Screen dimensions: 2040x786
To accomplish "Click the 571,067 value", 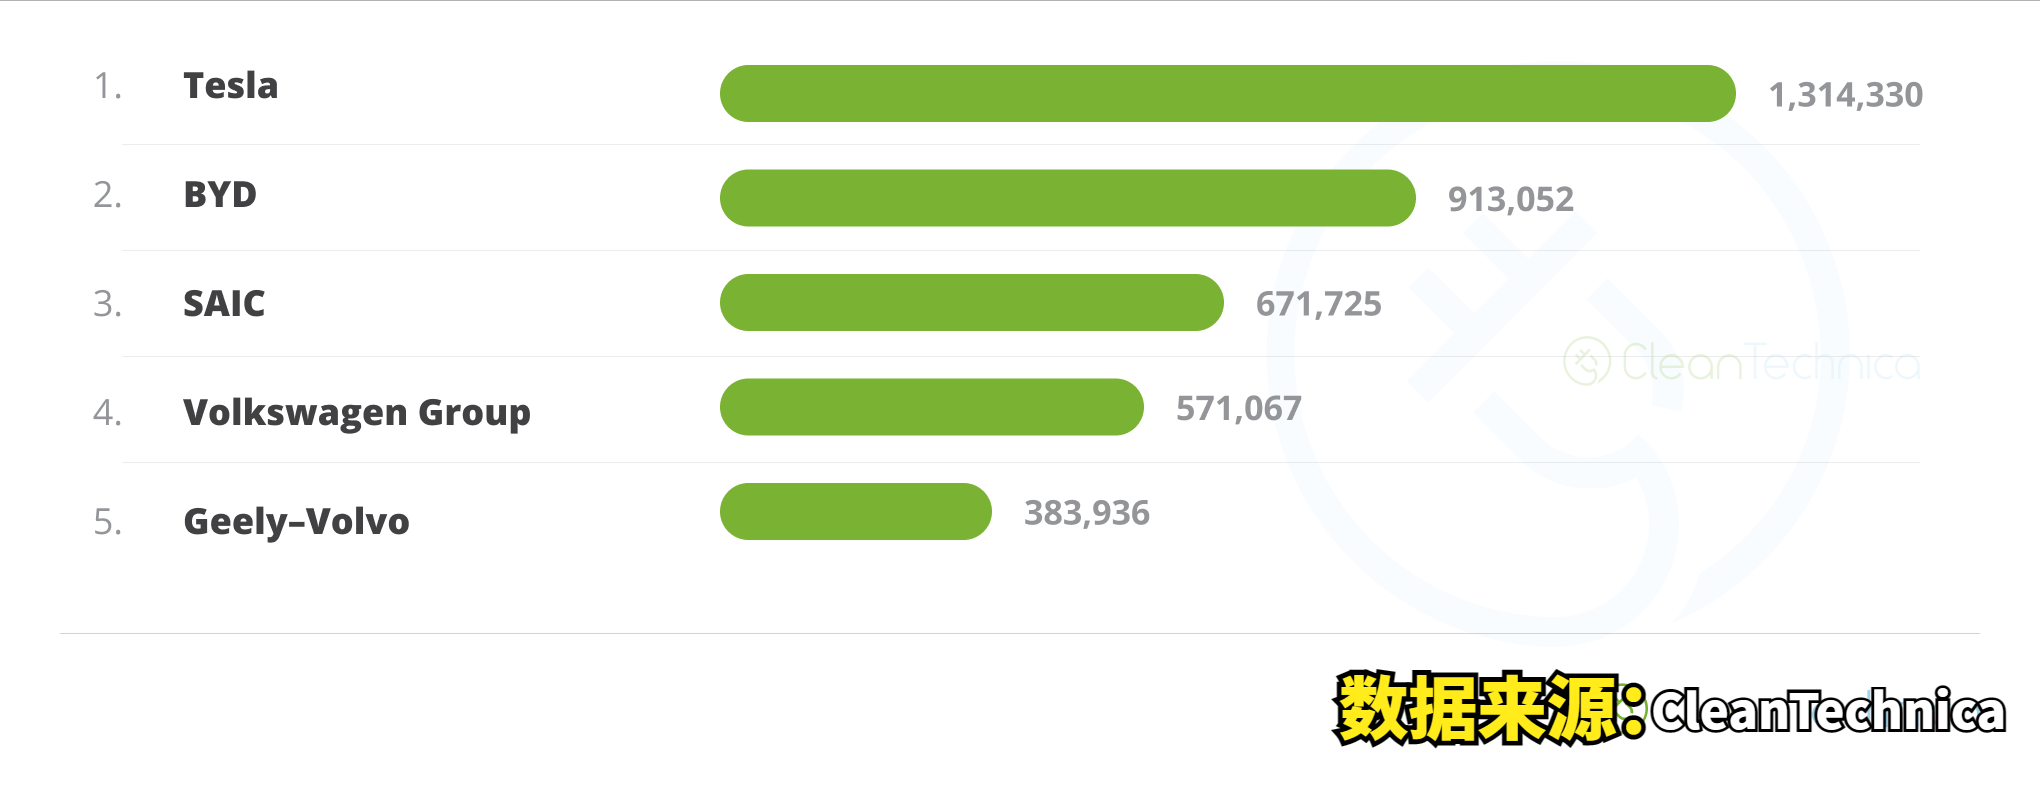I will pyautogui.click(x=1239, y=408).
